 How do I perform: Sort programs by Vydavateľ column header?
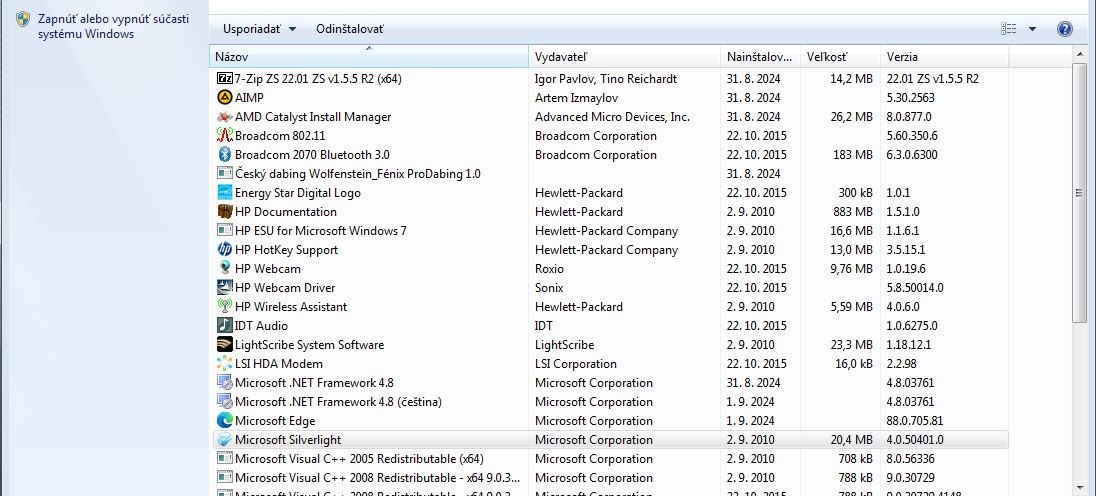(624, 57)
